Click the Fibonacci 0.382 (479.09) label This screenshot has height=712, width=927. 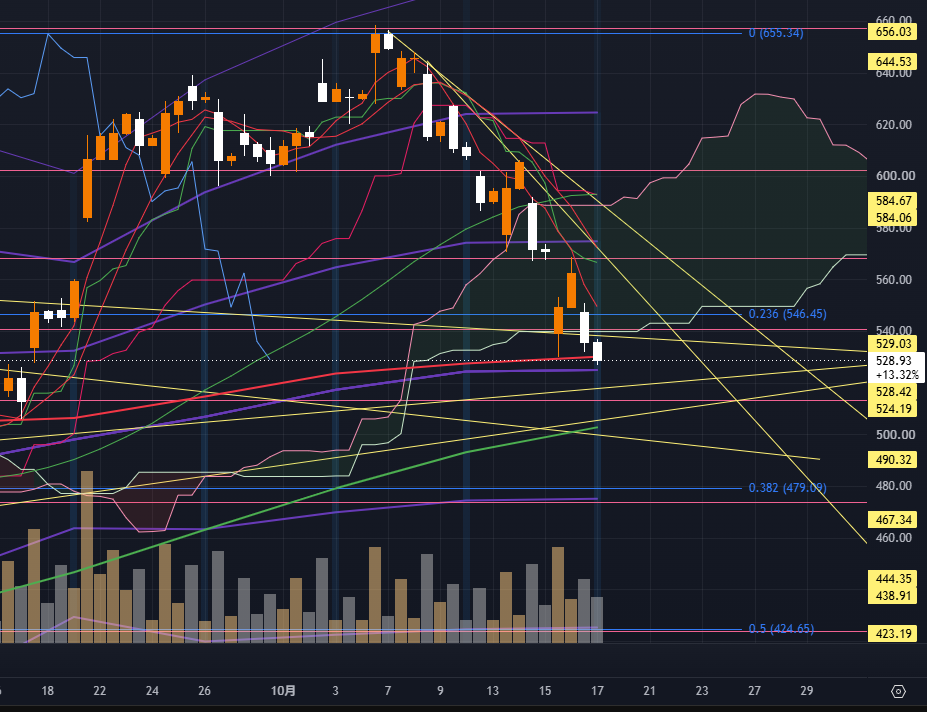click(x=787, y=488)
